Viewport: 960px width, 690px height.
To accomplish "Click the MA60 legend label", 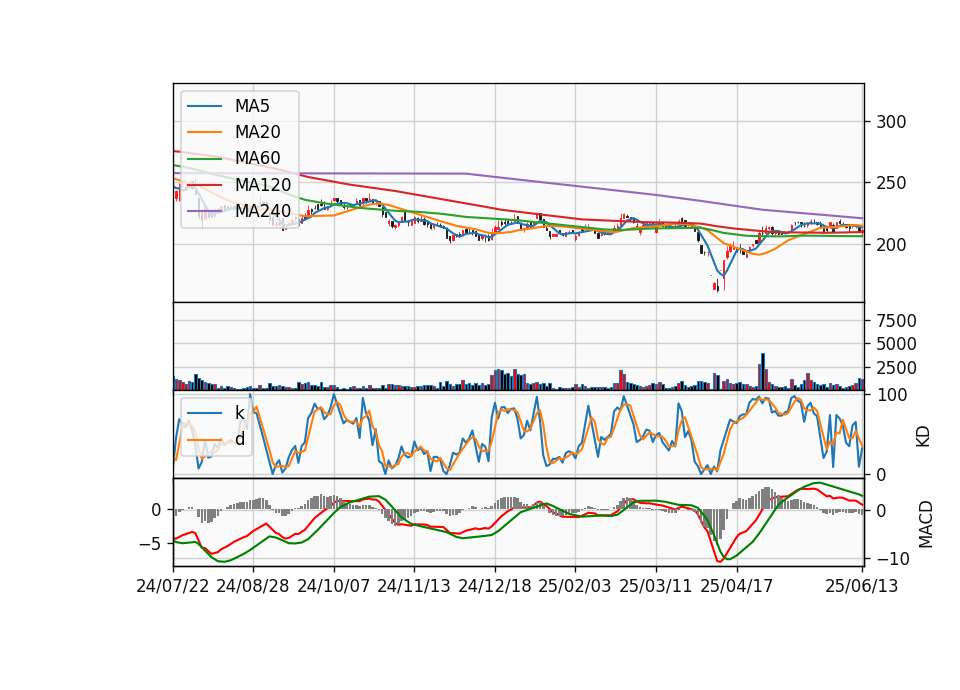I will point(258,159).
